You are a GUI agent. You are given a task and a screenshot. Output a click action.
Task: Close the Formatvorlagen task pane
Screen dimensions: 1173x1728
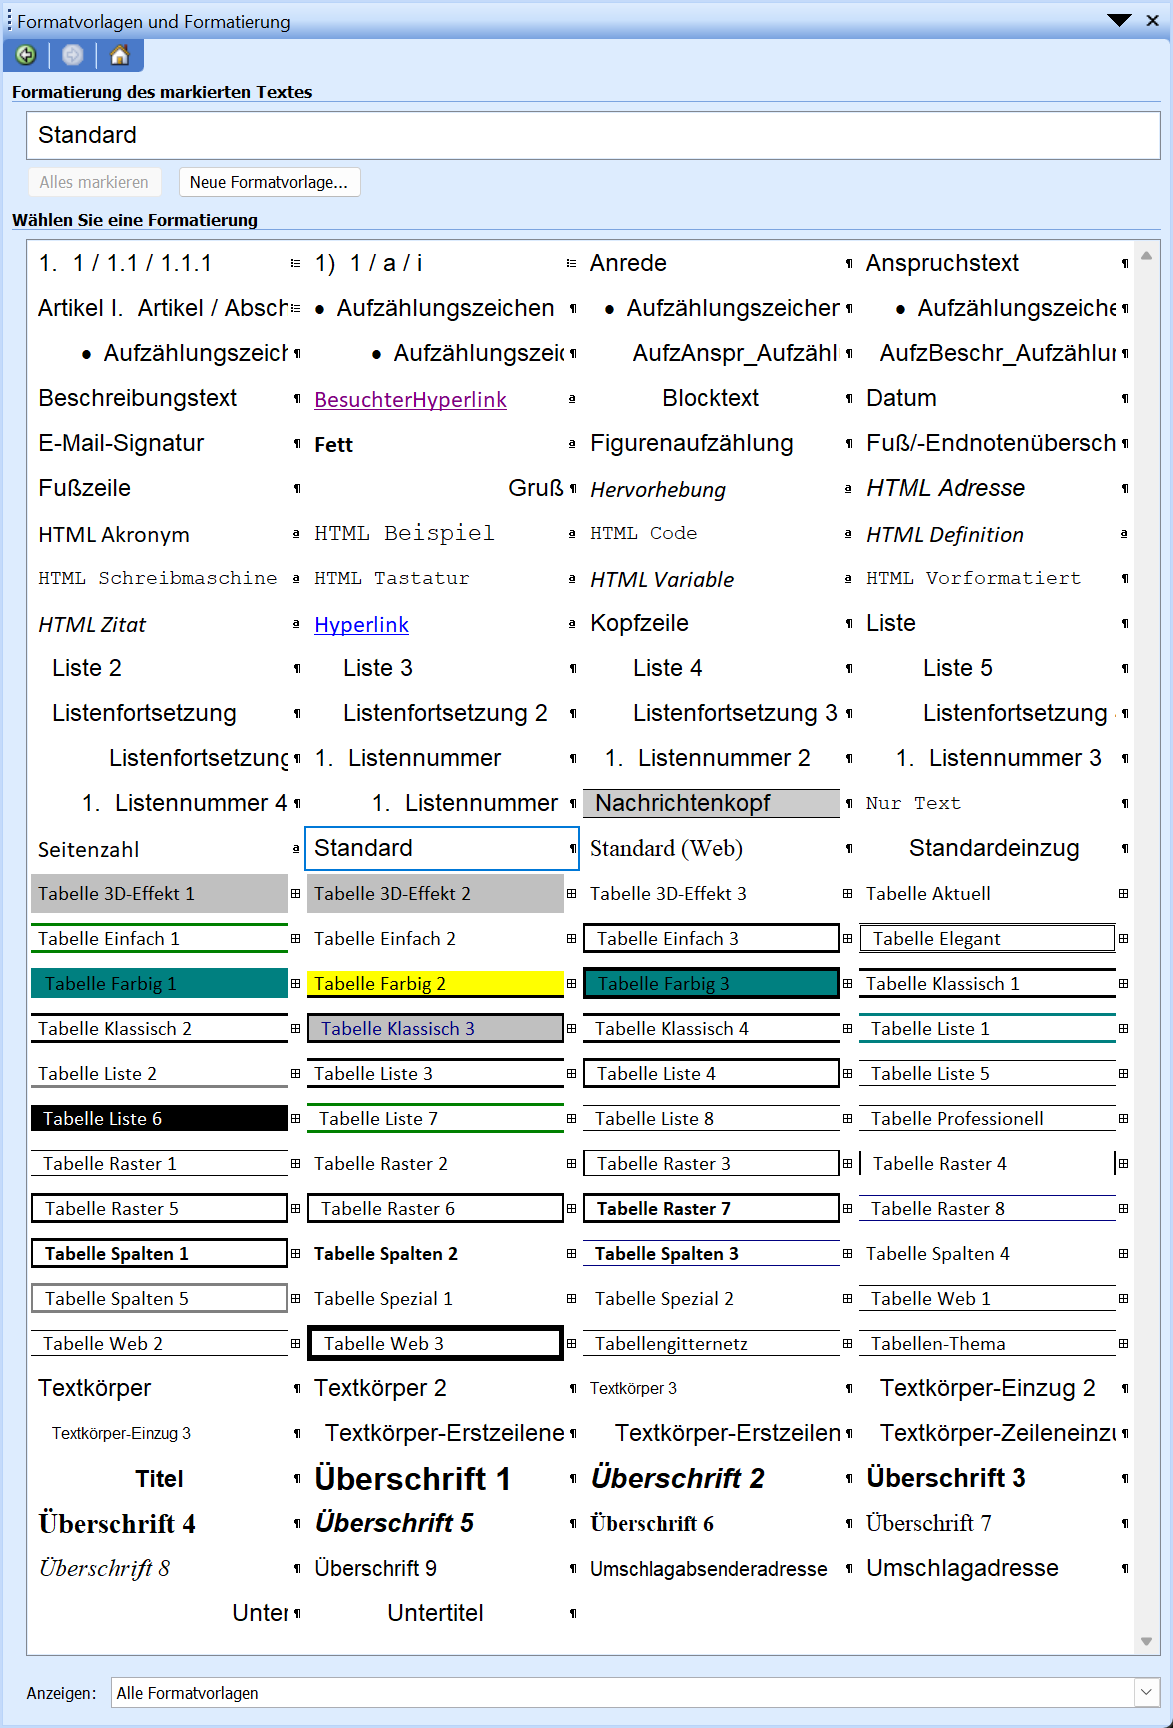click(x=1153, y=21)
